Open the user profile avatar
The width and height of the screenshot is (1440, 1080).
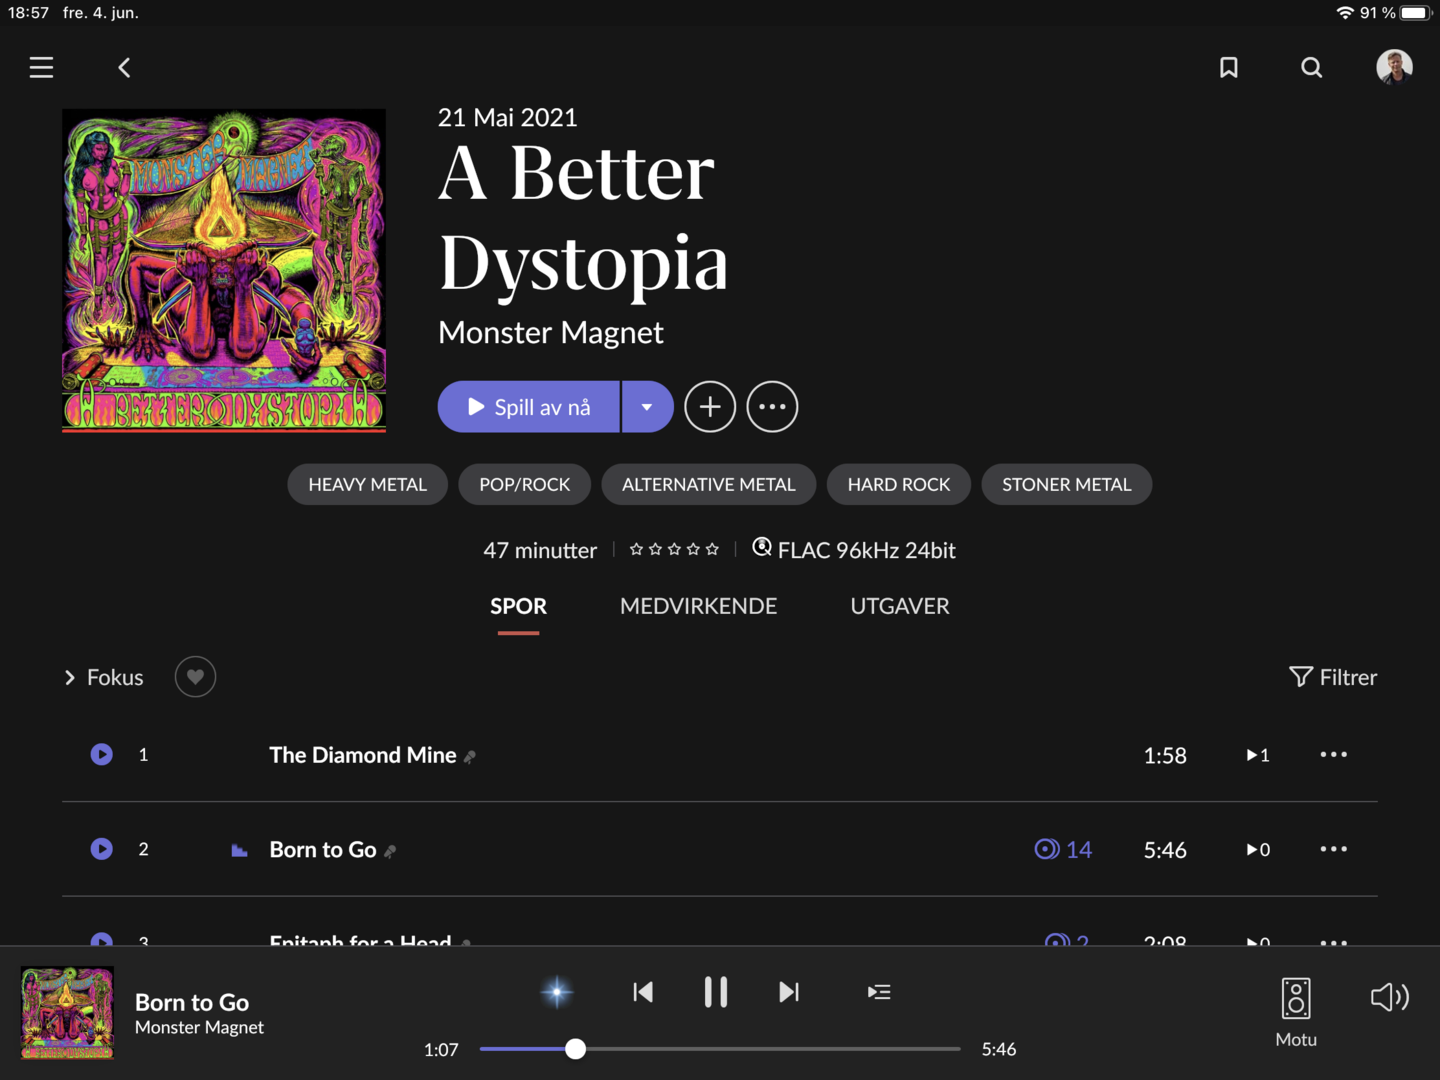coord(1394,67)
